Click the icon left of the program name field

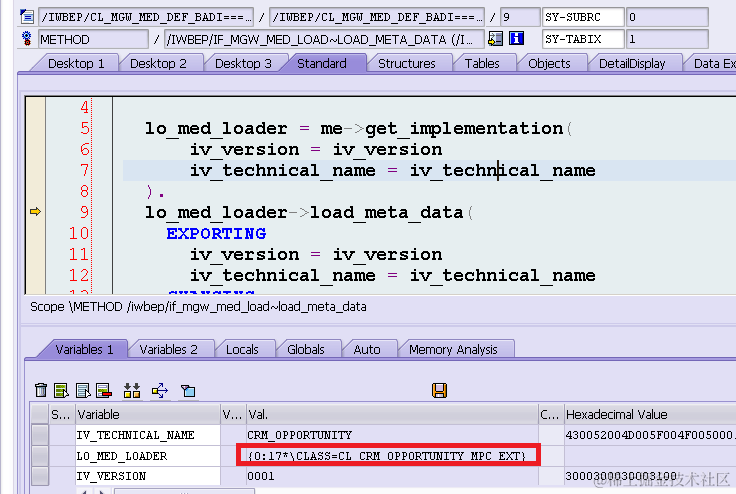[27, 17]
